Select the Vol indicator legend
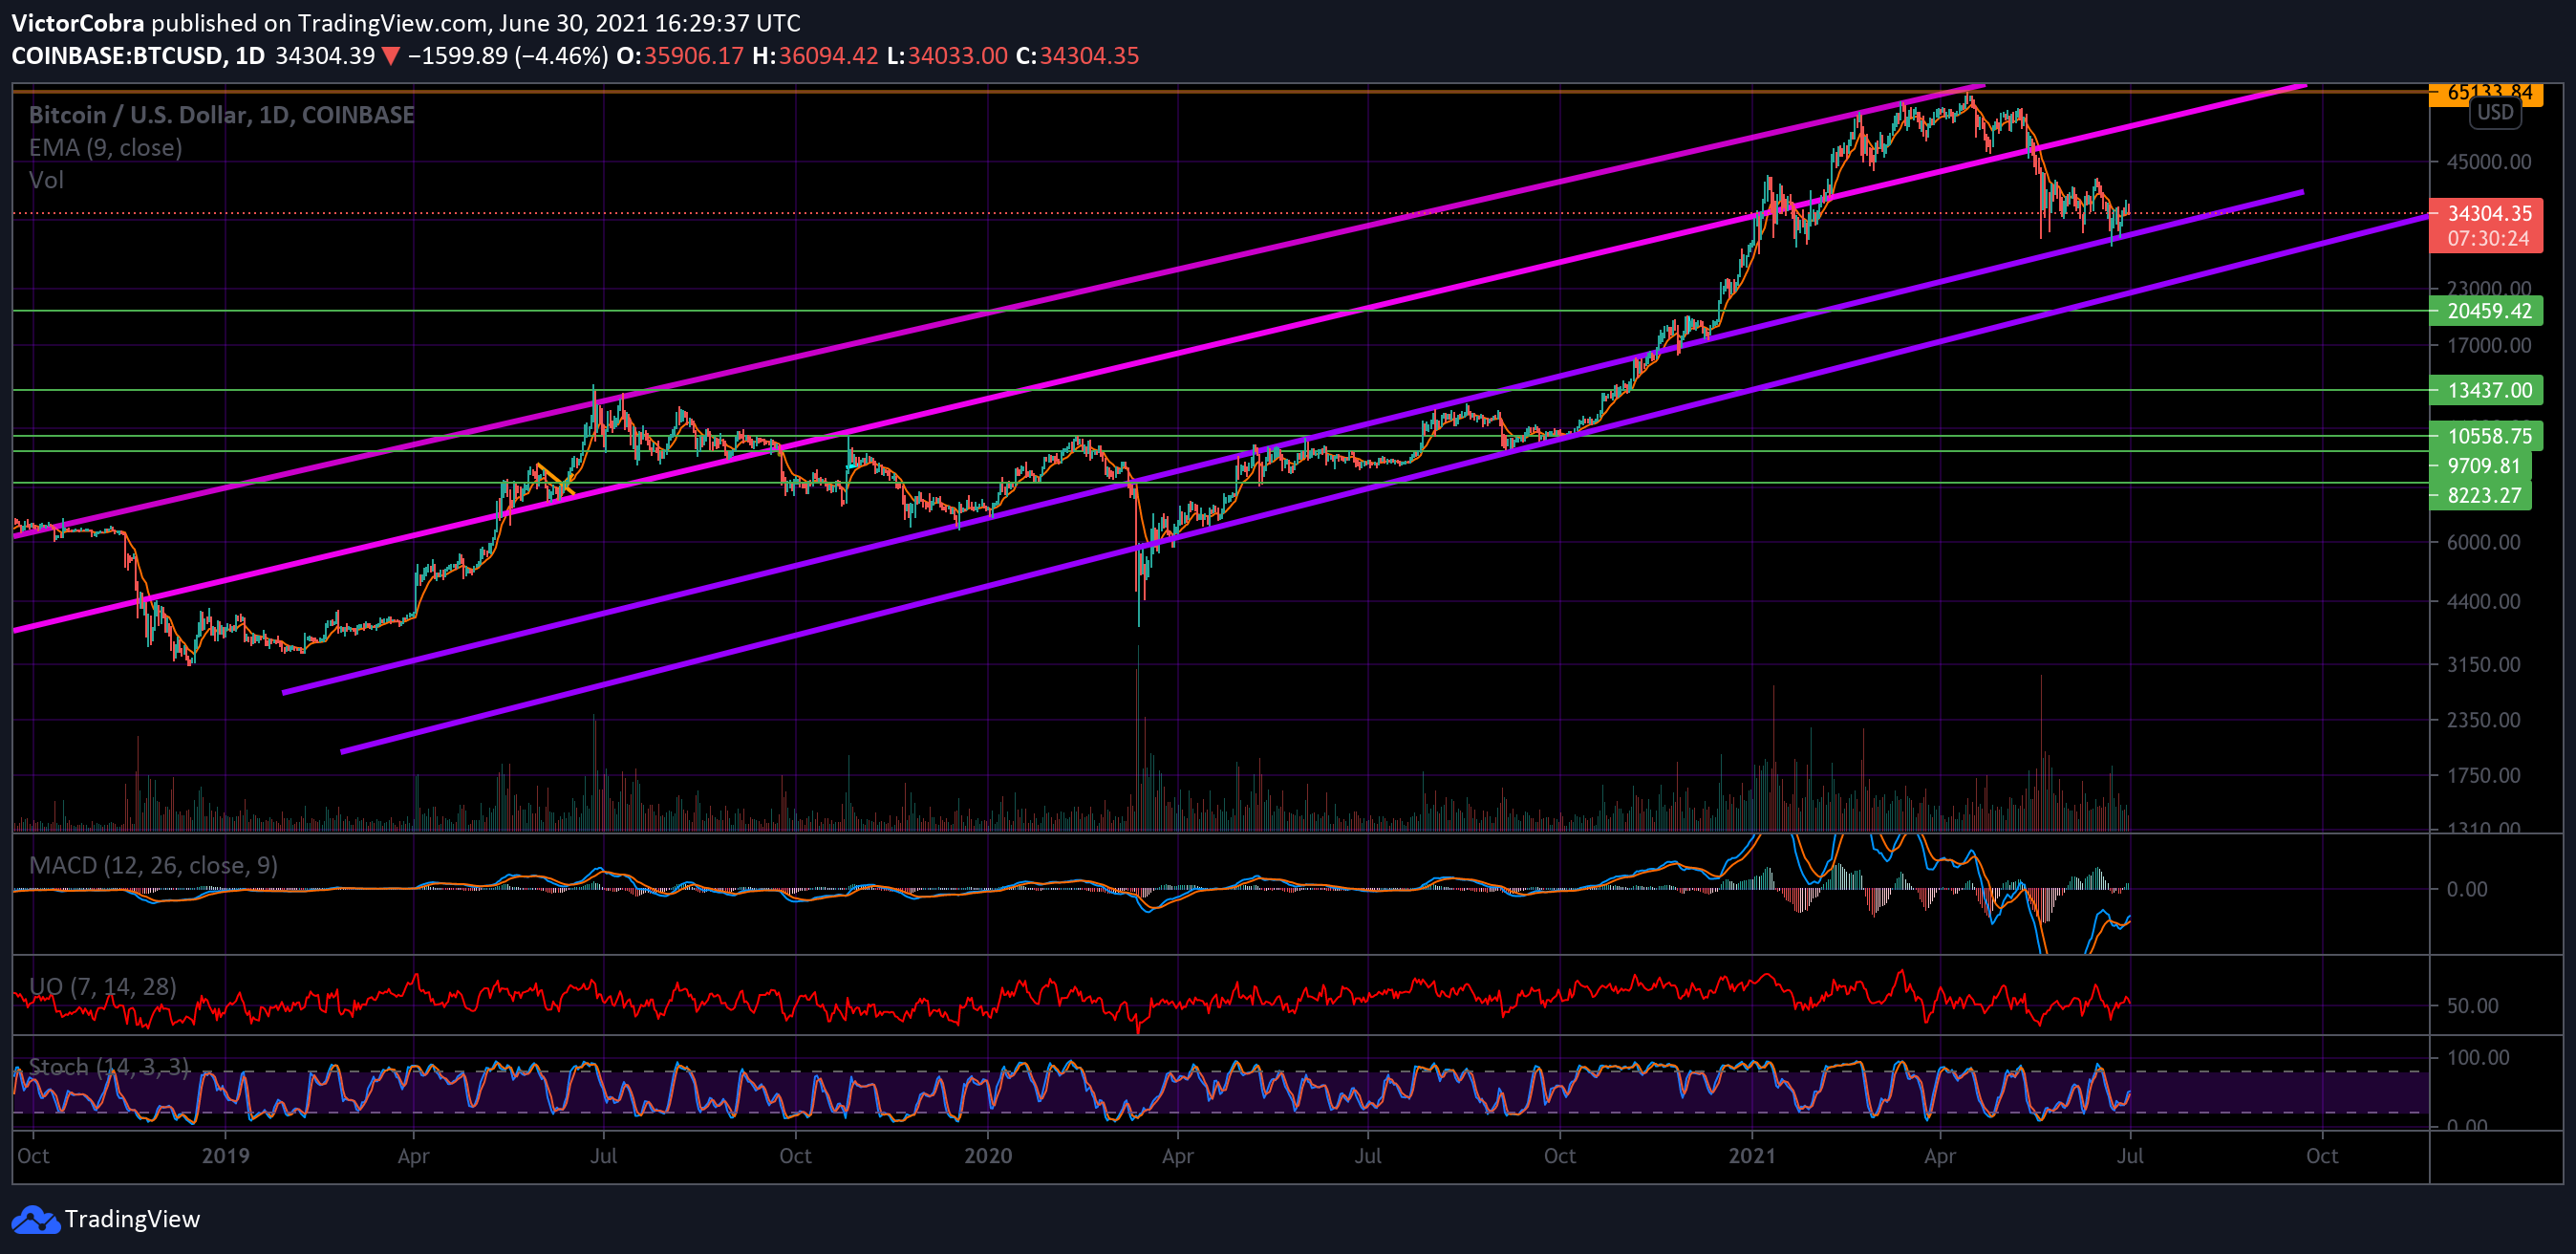2576x1254 pixels. [x=46, y=180]
